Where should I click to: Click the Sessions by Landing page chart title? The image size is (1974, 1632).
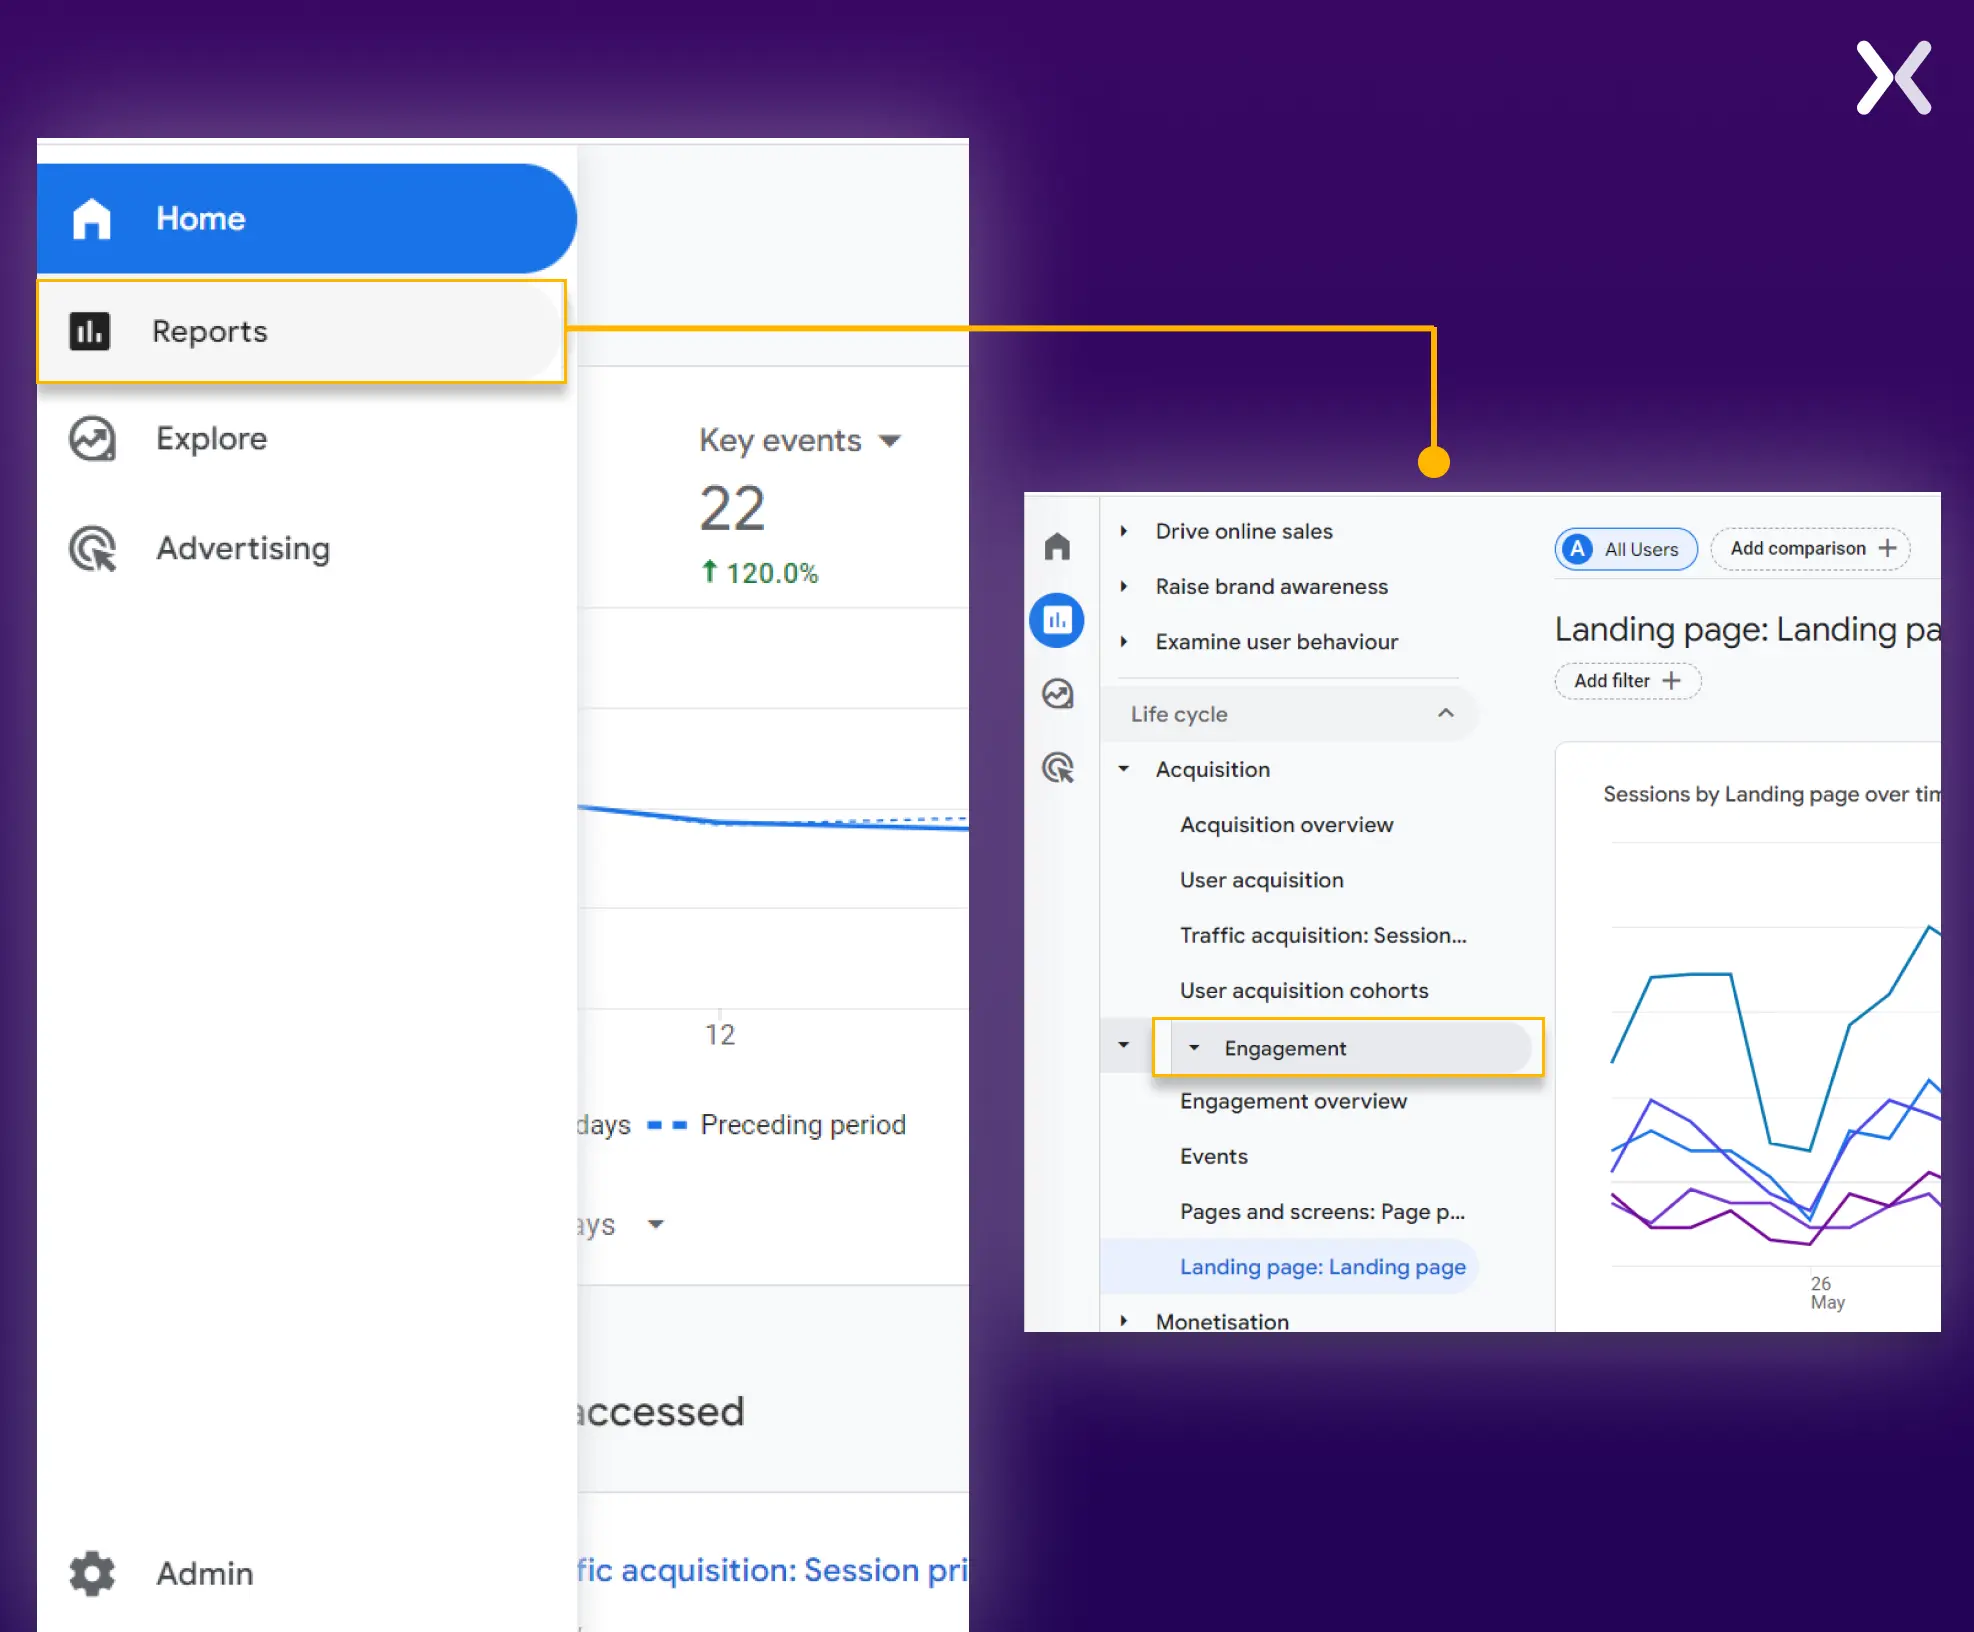coord(1771,794)
